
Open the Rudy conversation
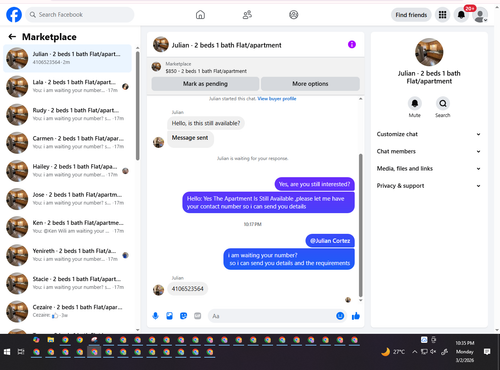point(67,114)
